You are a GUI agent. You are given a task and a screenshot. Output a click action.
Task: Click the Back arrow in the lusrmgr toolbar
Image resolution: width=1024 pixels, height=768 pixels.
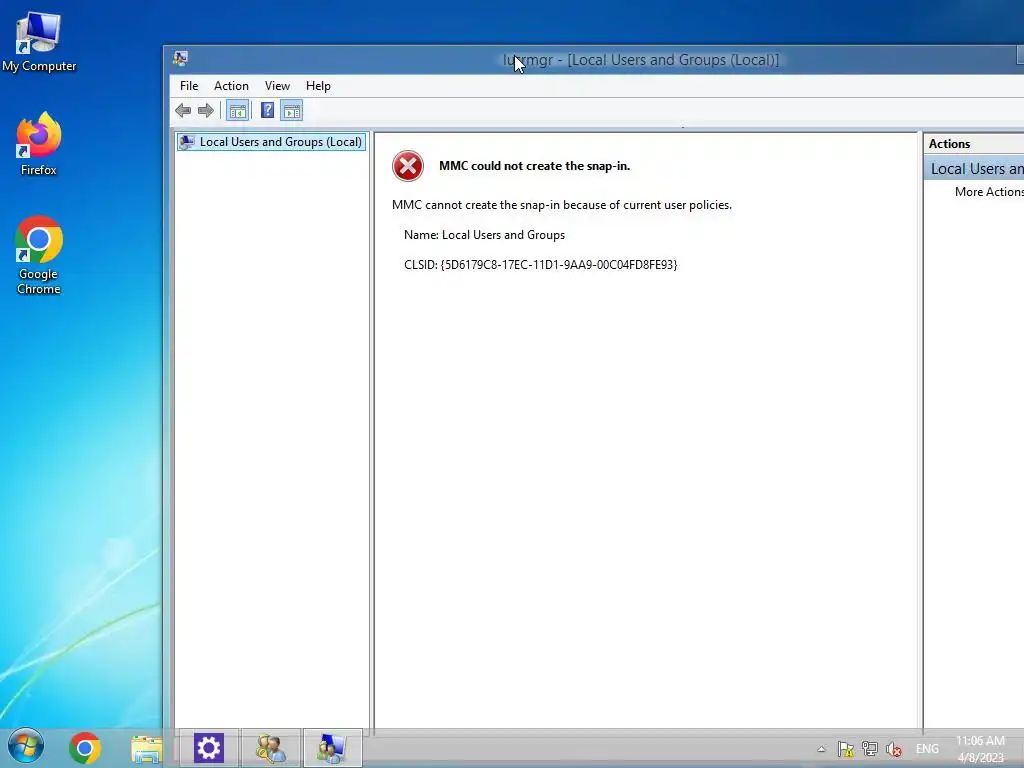pos(183,110)
